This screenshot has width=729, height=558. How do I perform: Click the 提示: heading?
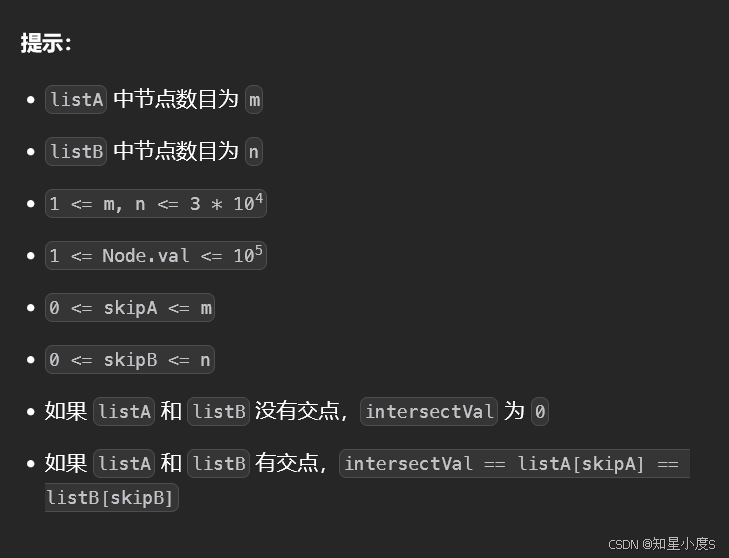tap(46, 43)
